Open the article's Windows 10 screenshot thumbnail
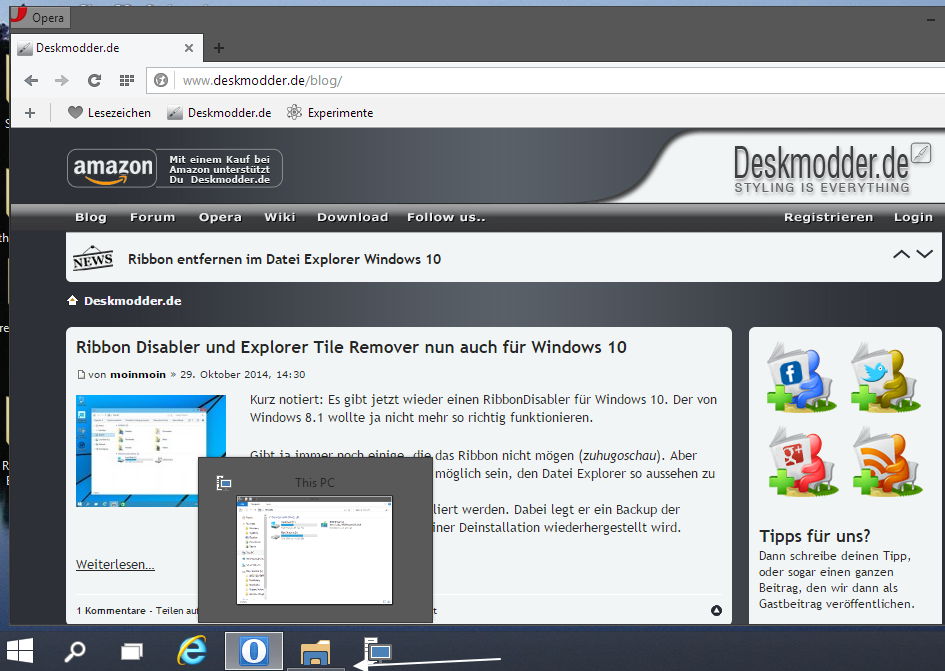Image resolution: width=945 pixels, height=671 pixels. 151,451
